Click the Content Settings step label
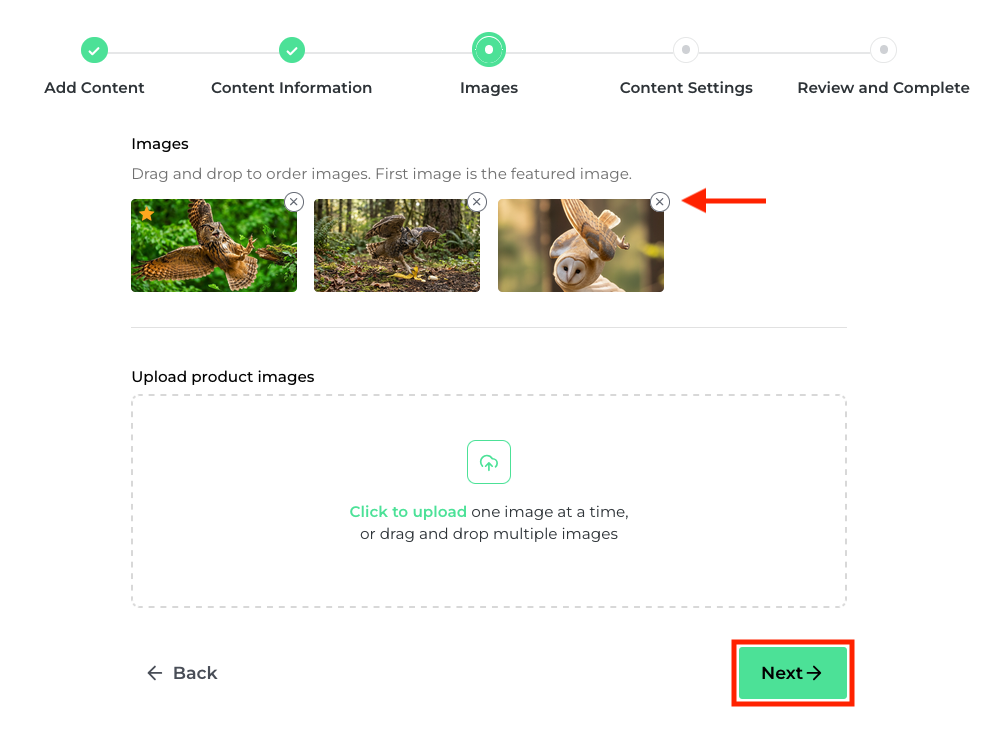This screenshot has height=732, width=1007. pos(686,88)
